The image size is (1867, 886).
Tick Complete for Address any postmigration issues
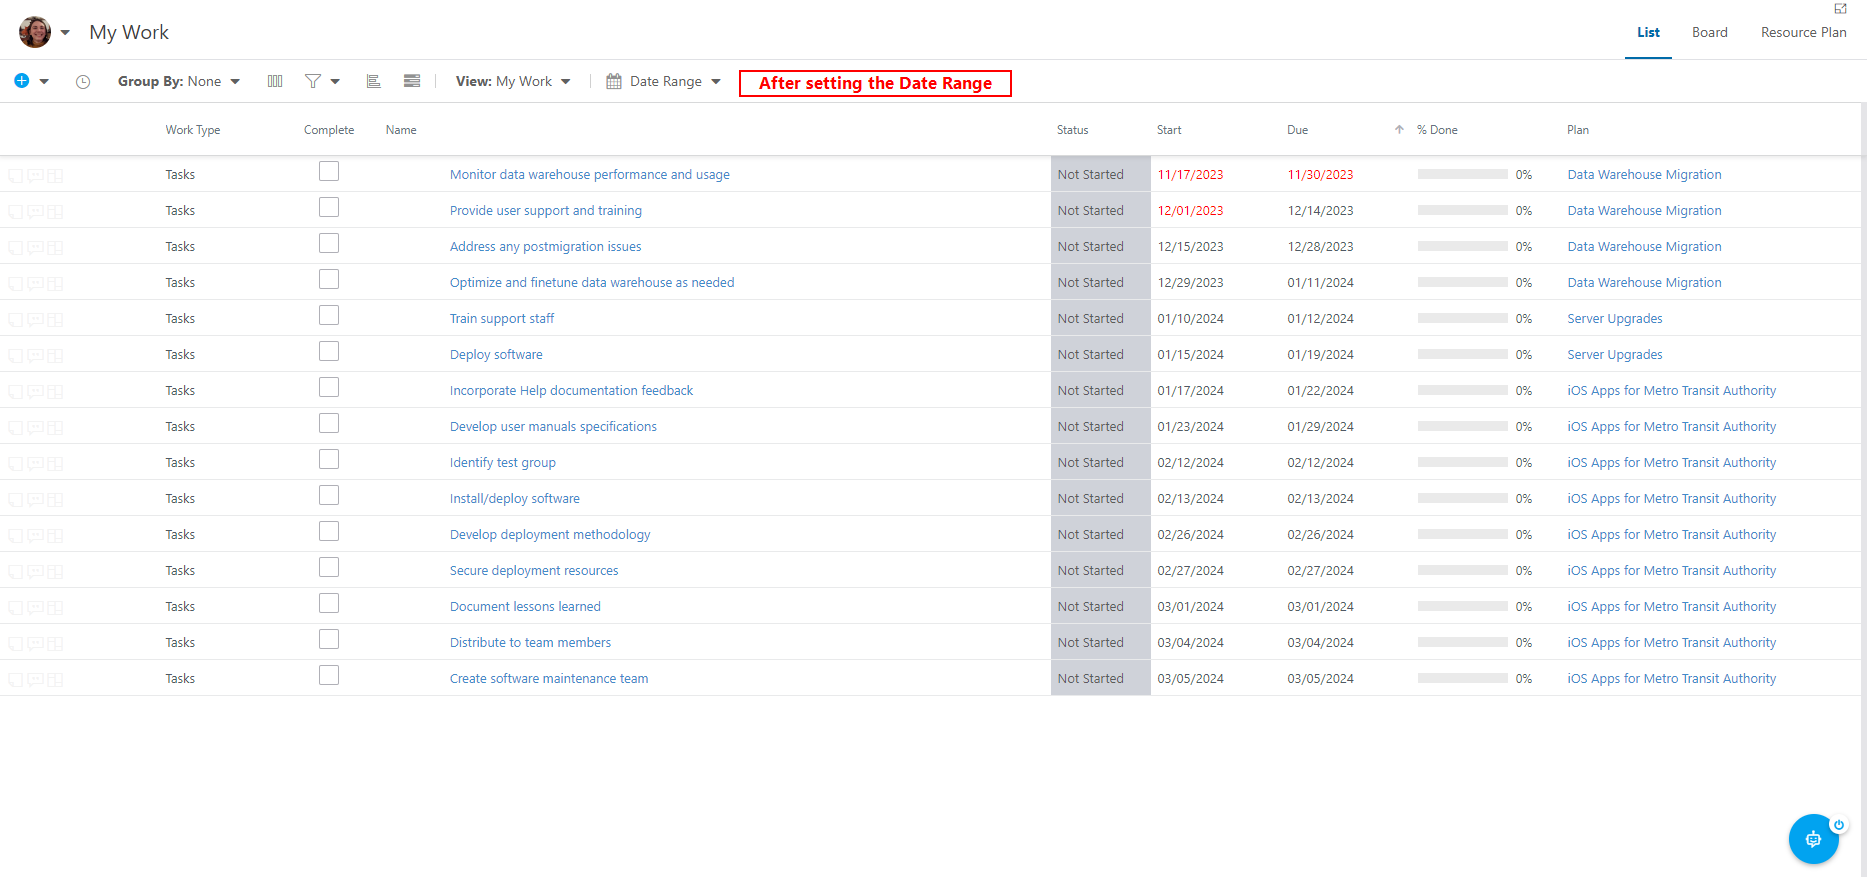pyautogui.click(x=329, y=243)
